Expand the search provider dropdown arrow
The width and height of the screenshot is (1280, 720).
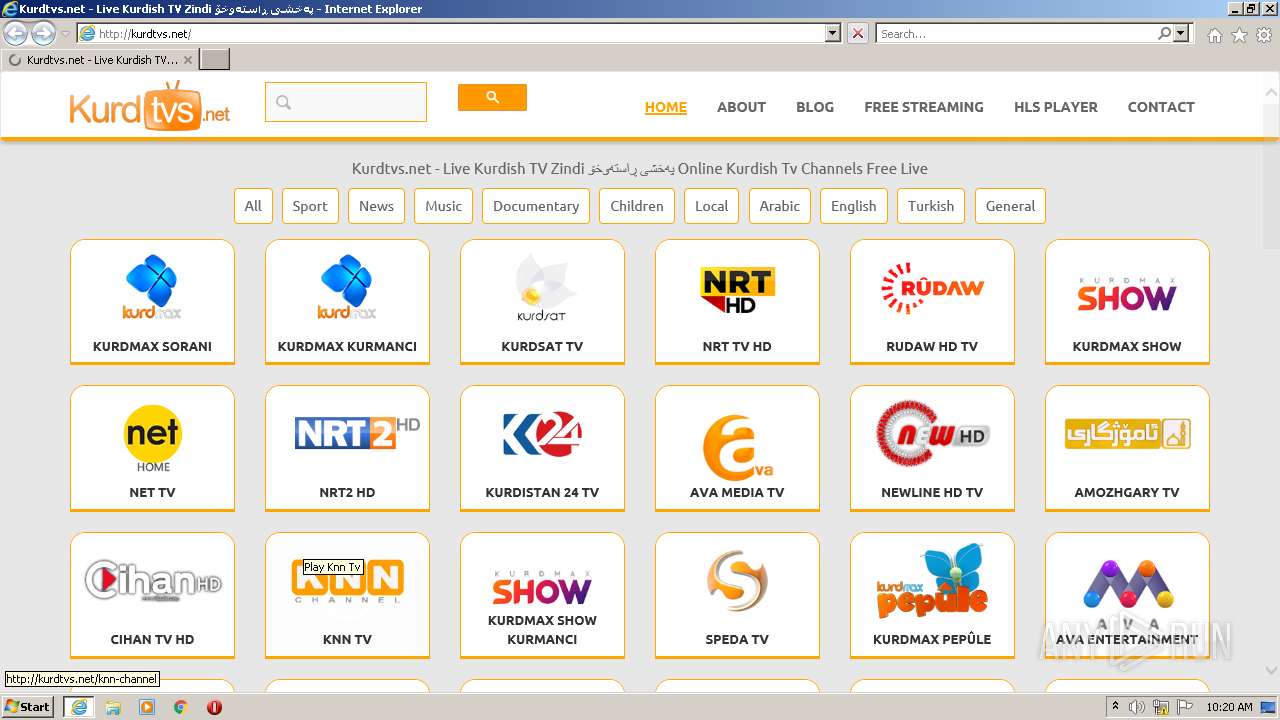click(x=1182, y=33)
